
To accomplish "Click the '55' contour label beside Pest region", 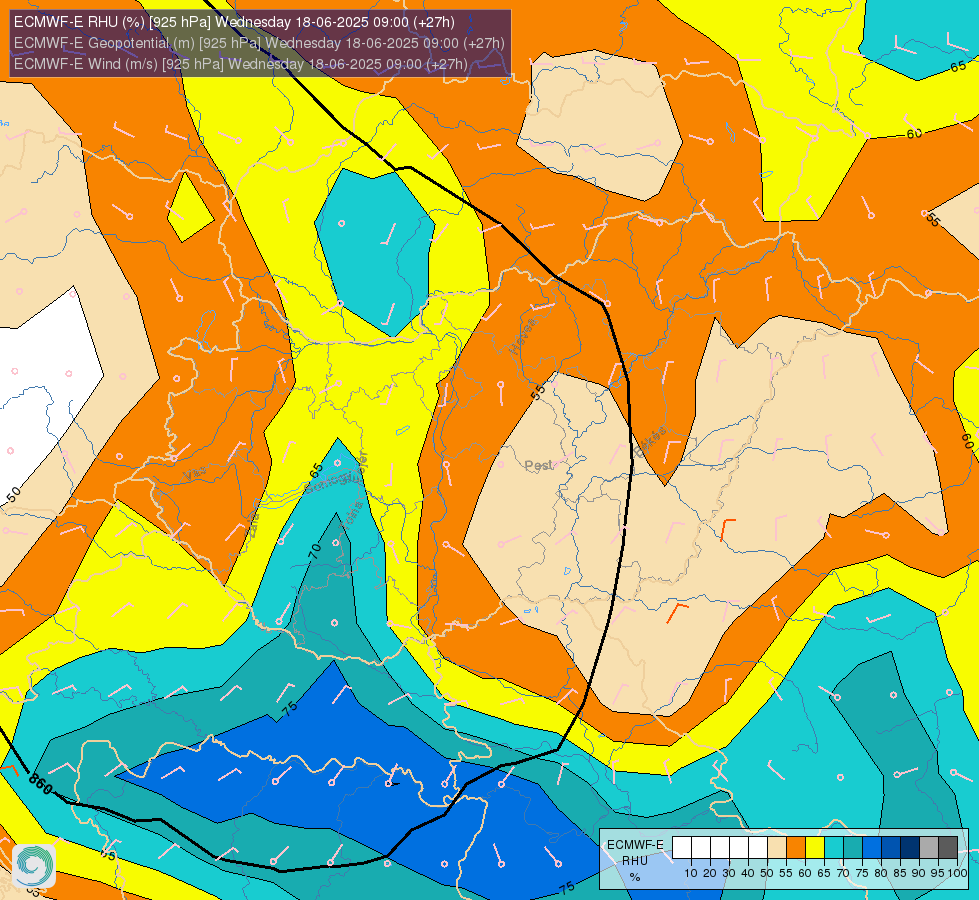I will [538, 392].
